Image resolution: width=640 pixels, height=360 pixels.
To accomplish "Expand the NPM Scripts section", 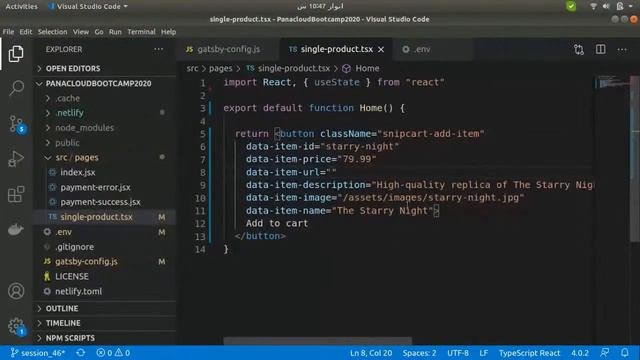I will pyautogui.click(x=104, y=338).
